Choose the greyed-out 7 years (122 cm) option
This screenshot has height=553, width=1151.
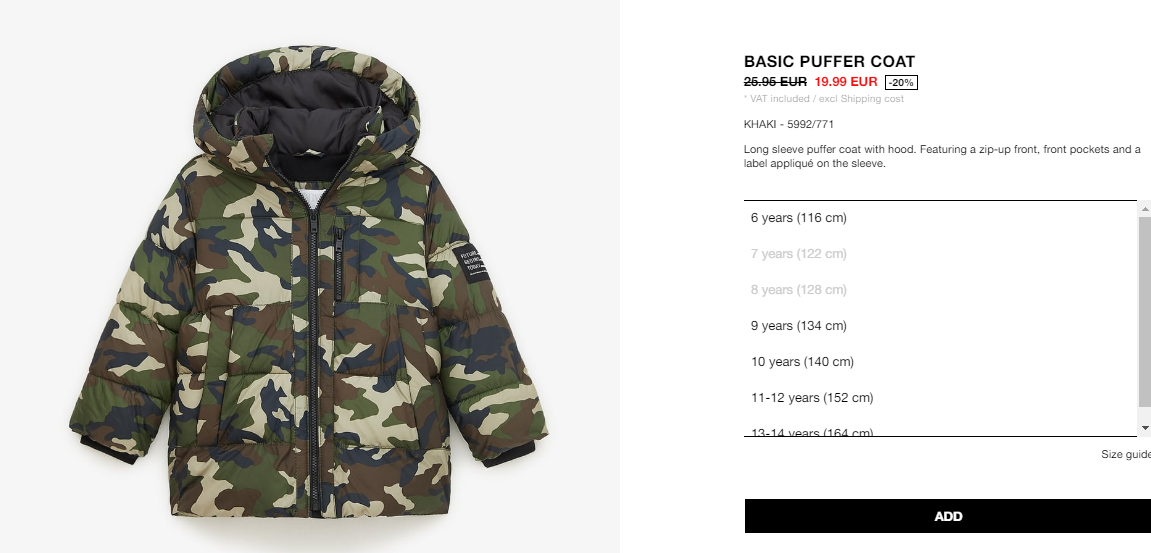(x=940, y=254)
